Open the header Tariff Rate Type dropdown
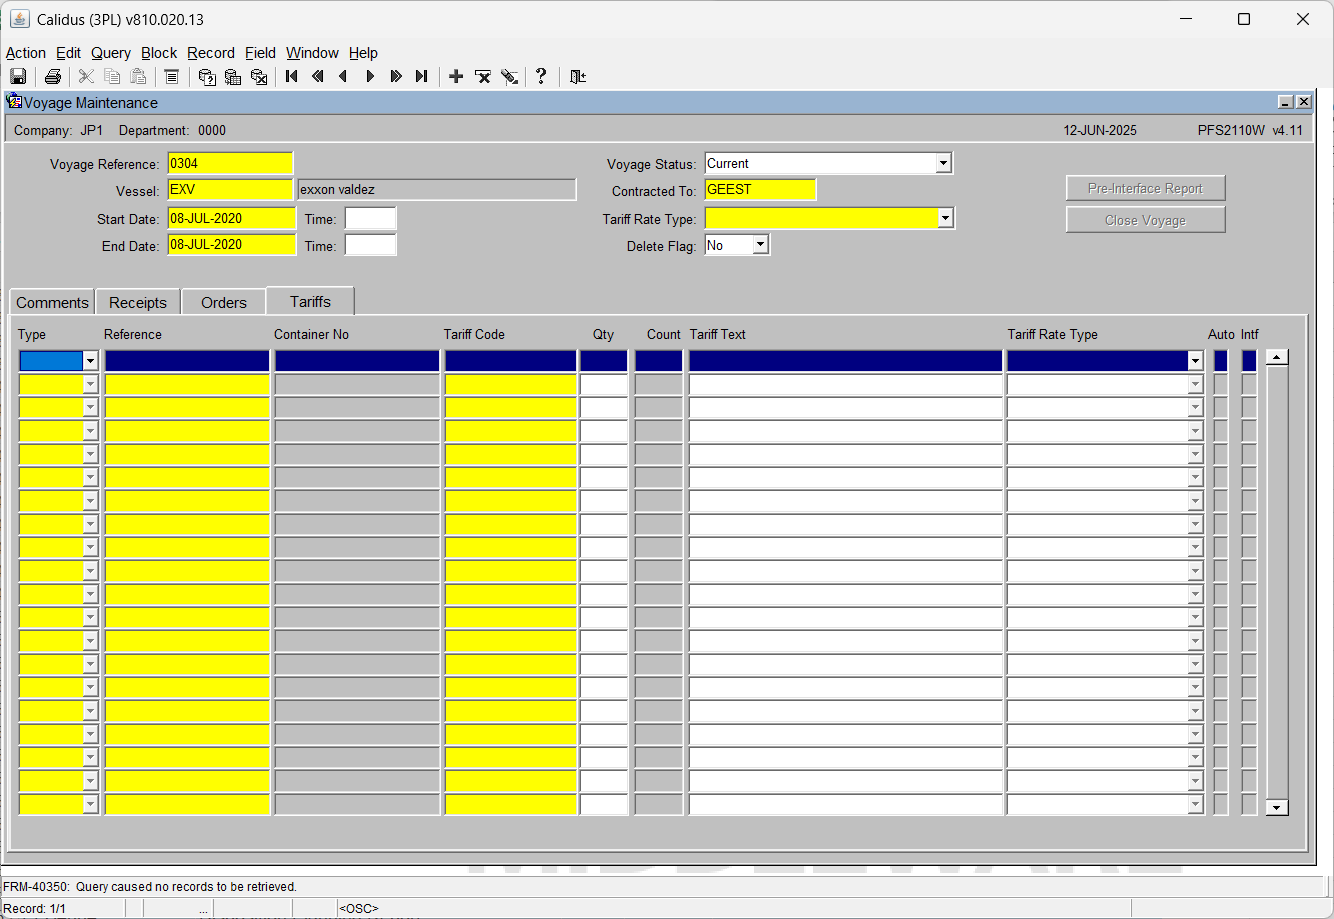This screenshot has height=919, width=1334. (945, 218)
